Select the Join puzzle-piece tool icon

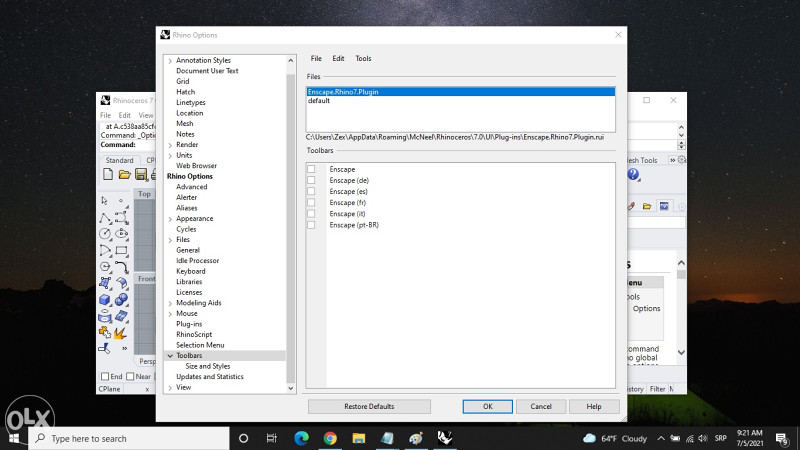(x=105, y=333)
